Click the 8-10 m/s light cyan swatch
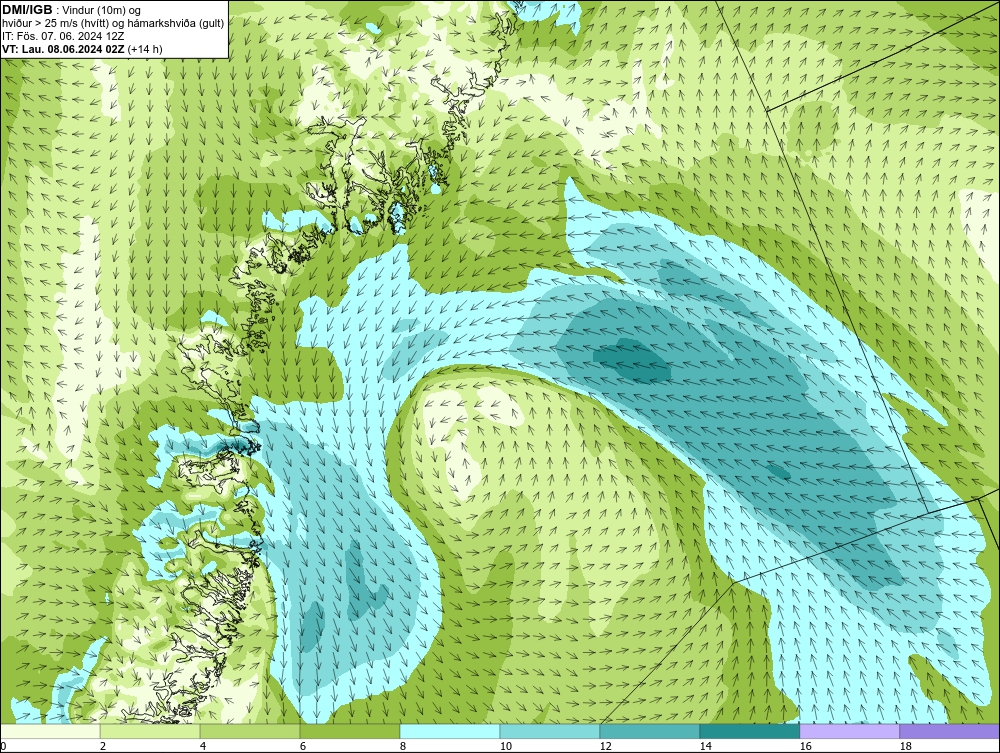Image resolution: width=1000 pixels, height=753 pixels. 450,731
